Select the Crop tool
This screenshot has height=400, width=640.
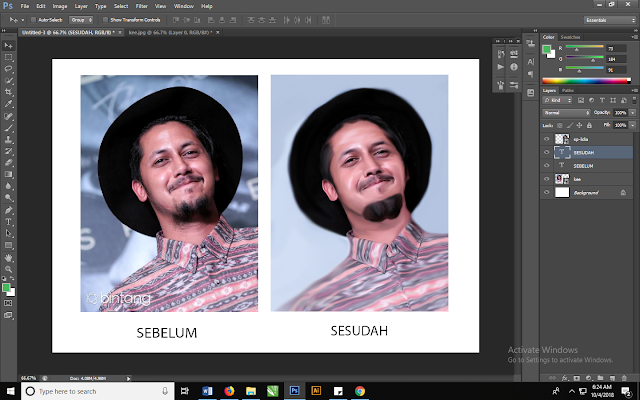point(9,92)
